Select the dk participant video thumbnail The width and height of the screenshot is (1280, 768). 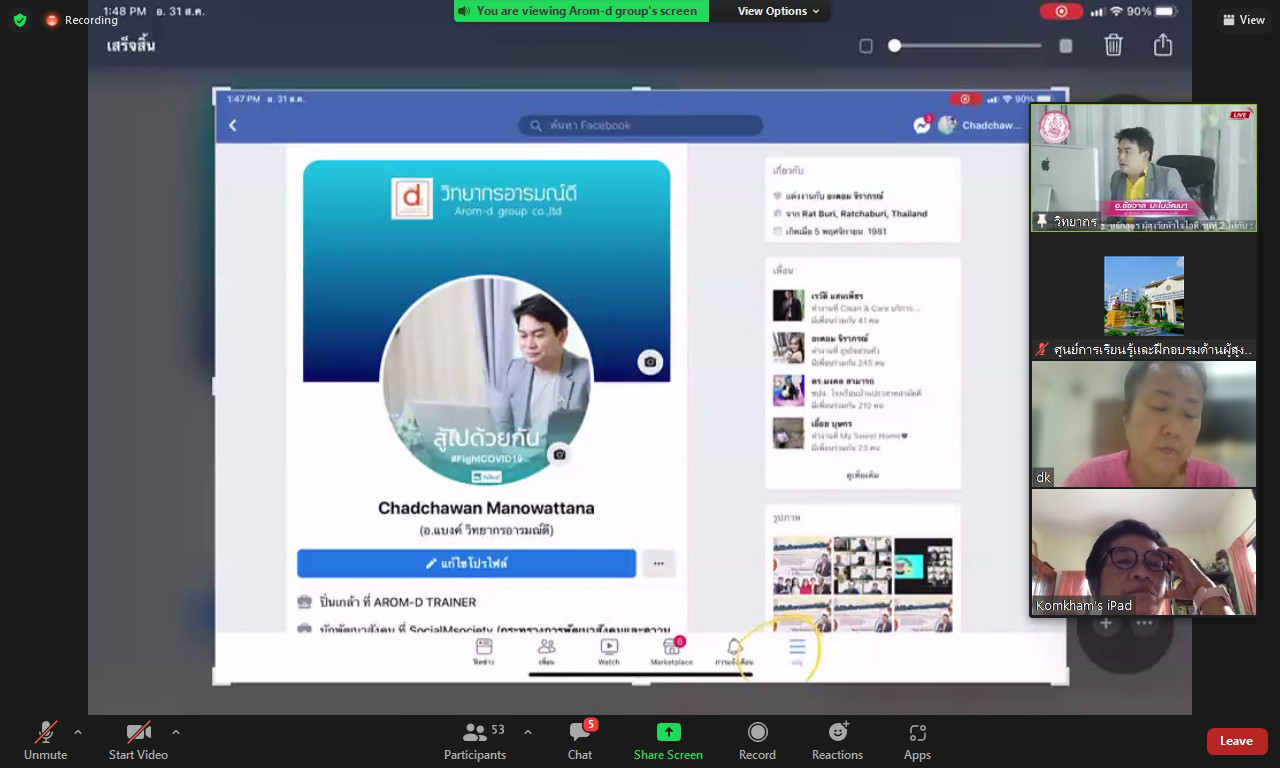coord(1143,424)
